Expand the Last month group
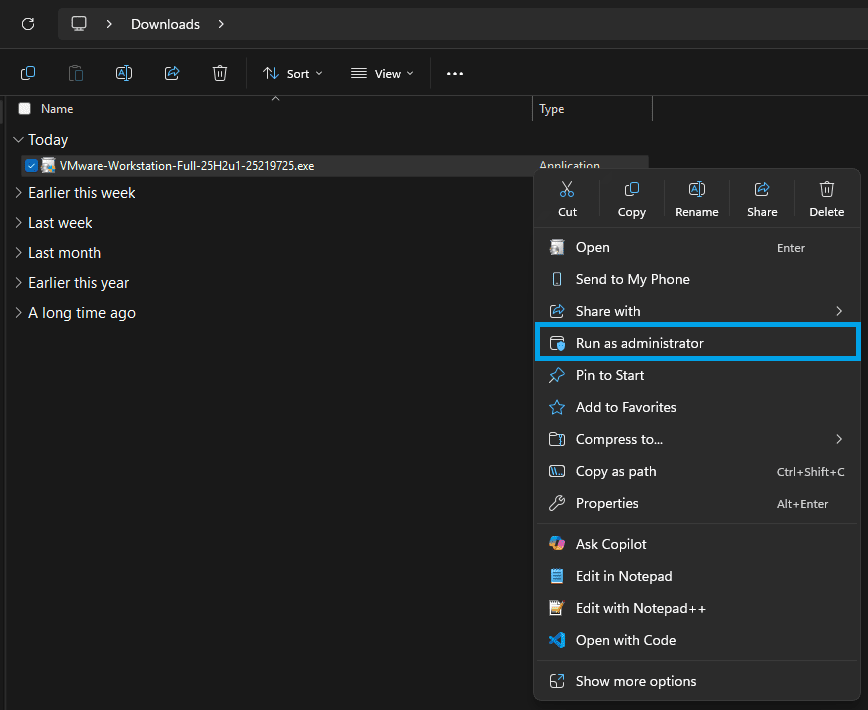Image resolution: width=868 pixels, height=710 pixels. pyautogui.click(x=18, y=253)
